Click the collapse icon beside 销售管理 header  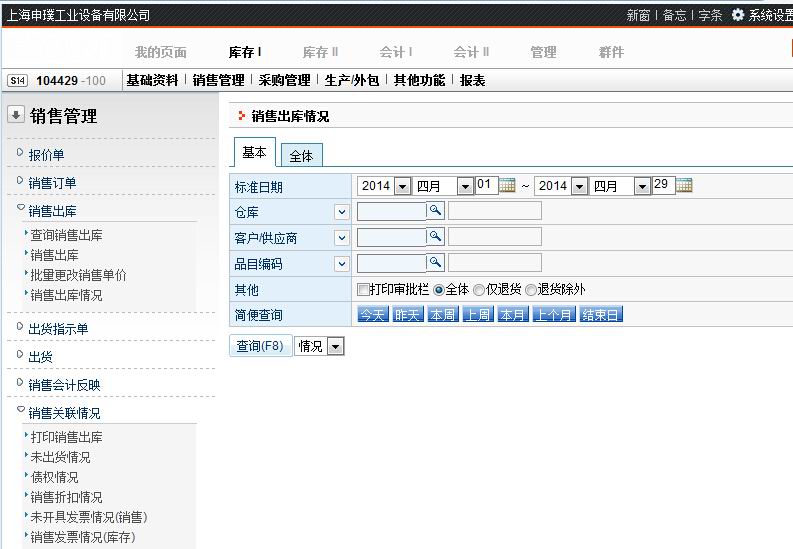[x=15, y=115]
